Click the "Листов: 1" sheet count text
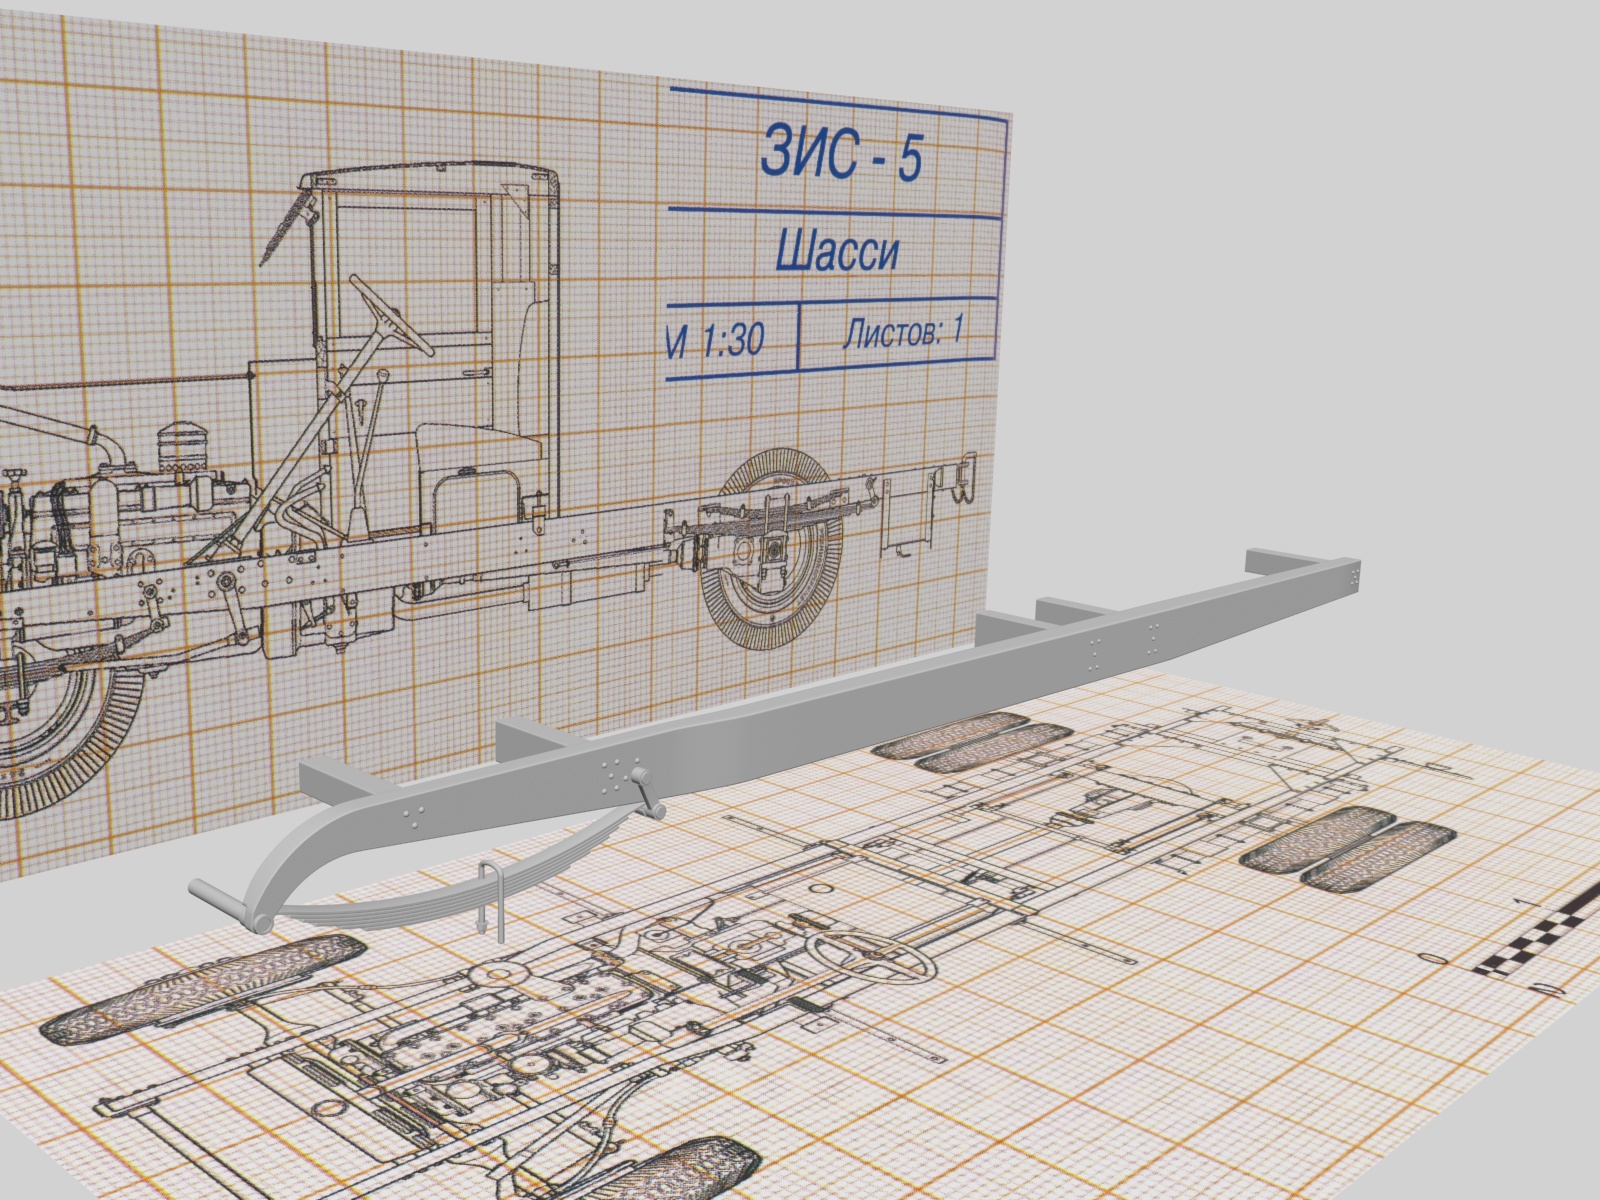Viewport: 1600px width, 1200px height. coord(904,330)
